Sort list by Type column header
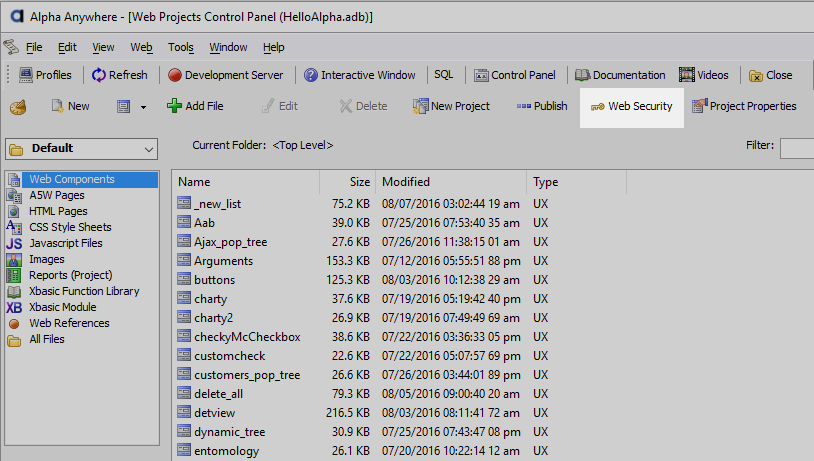 (x=576, y=182)
